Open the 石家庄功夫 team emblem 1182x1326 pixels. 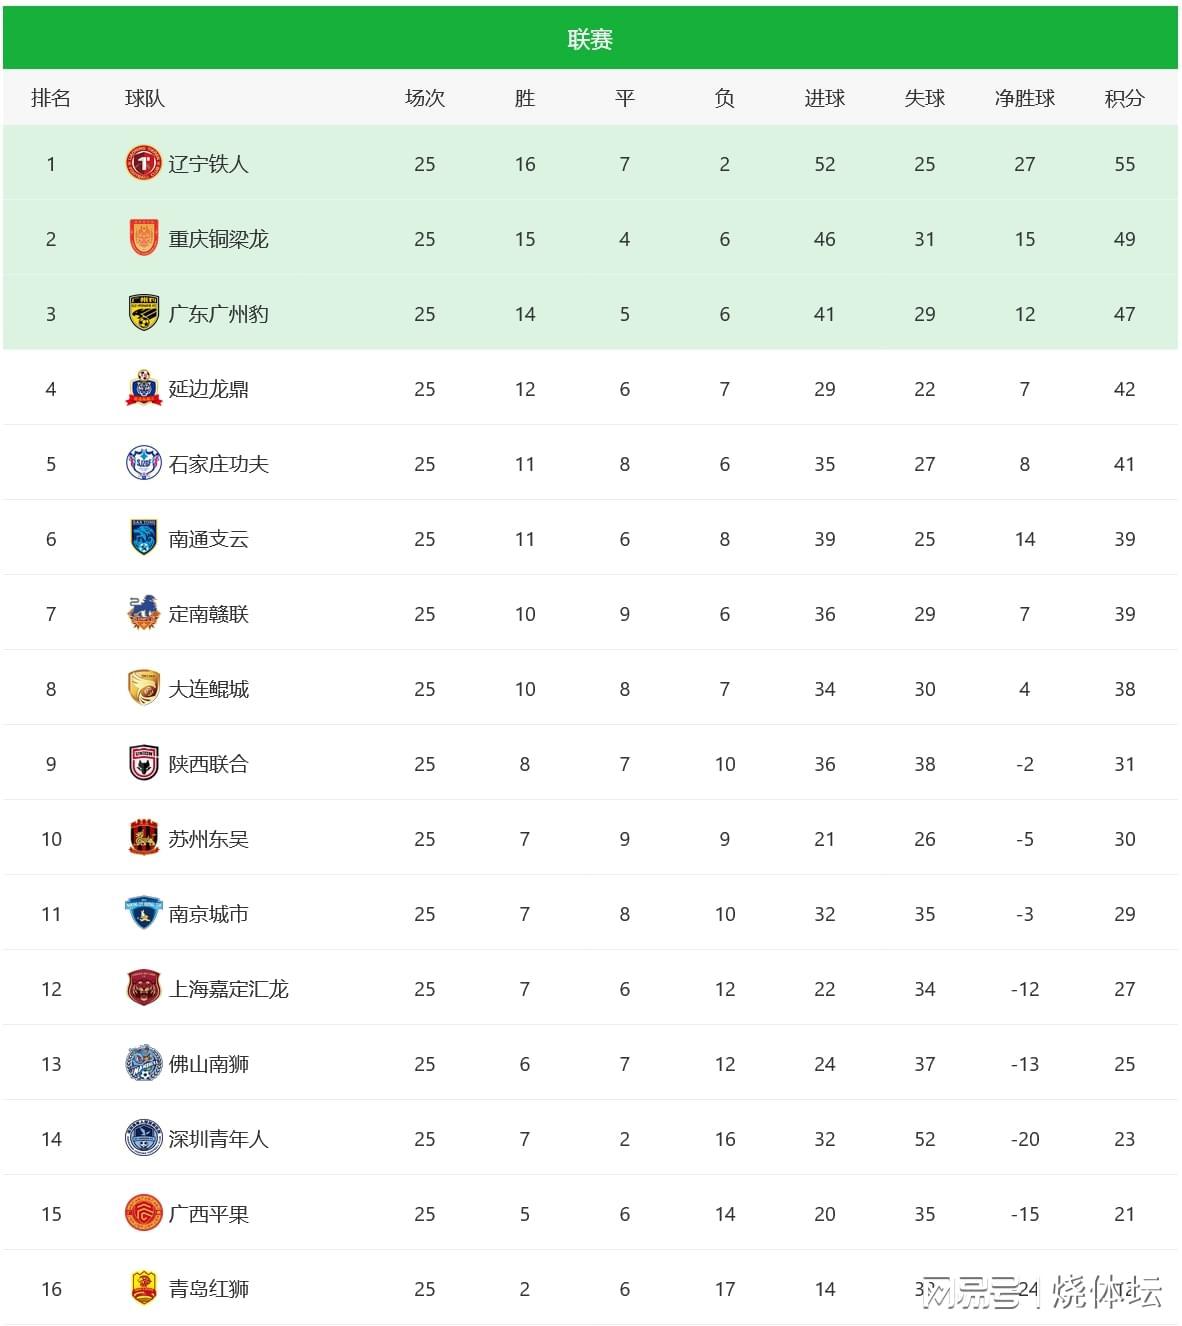pyautogui.click(x=144, y=463)
